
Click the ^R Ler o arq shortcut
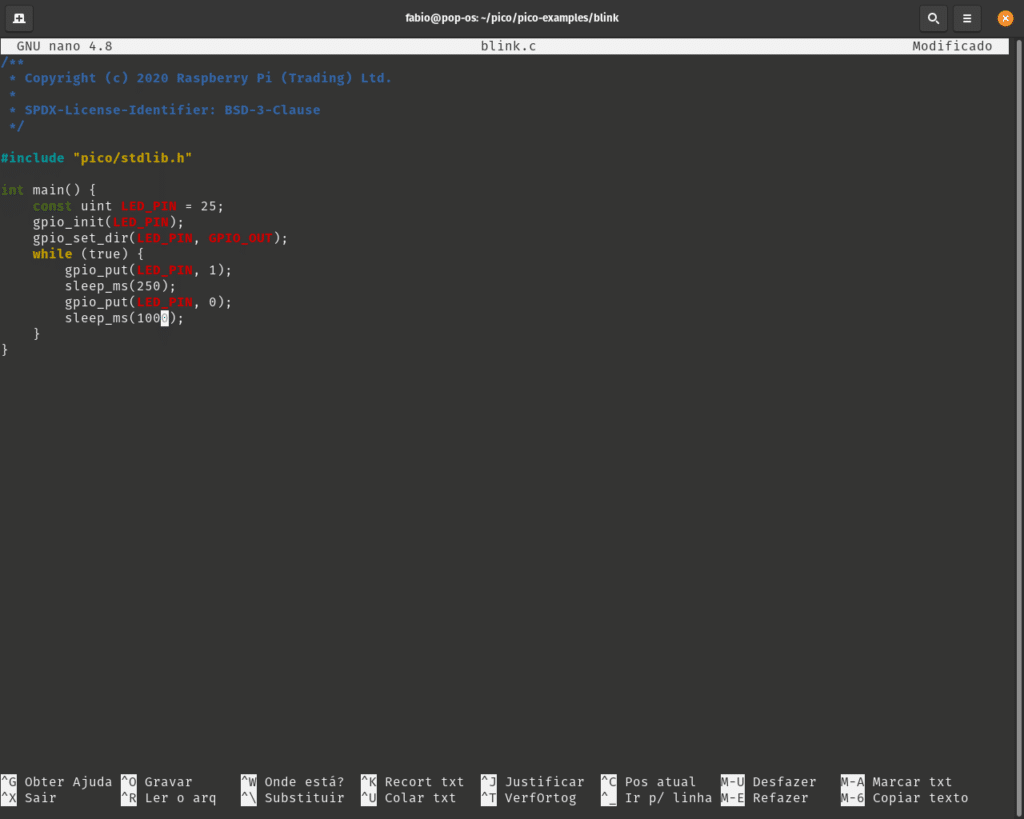point(168,798)
